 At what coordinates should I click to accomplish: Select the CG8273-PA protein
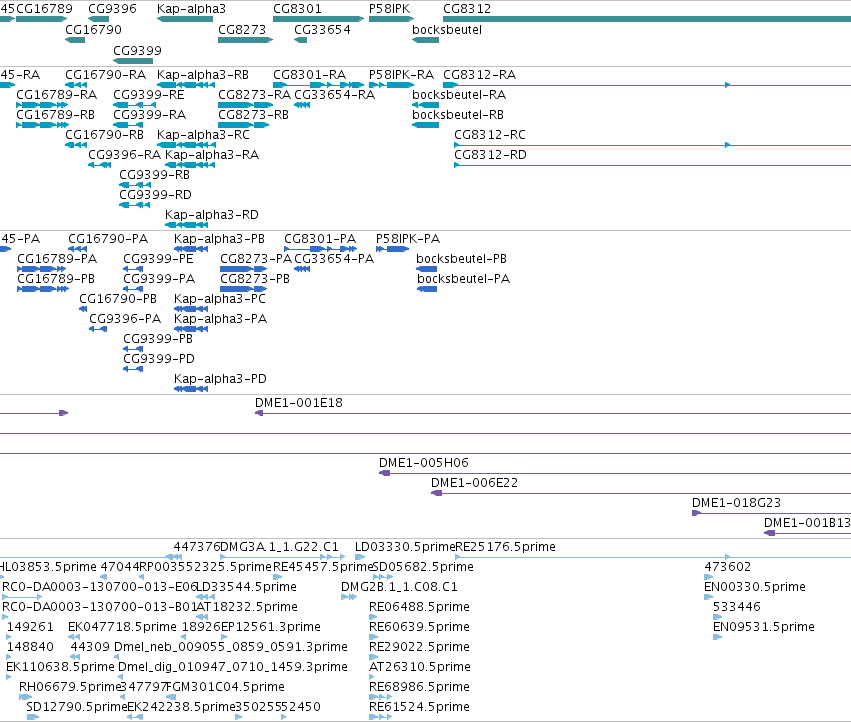pyautogui.click(x=243, y=269)
